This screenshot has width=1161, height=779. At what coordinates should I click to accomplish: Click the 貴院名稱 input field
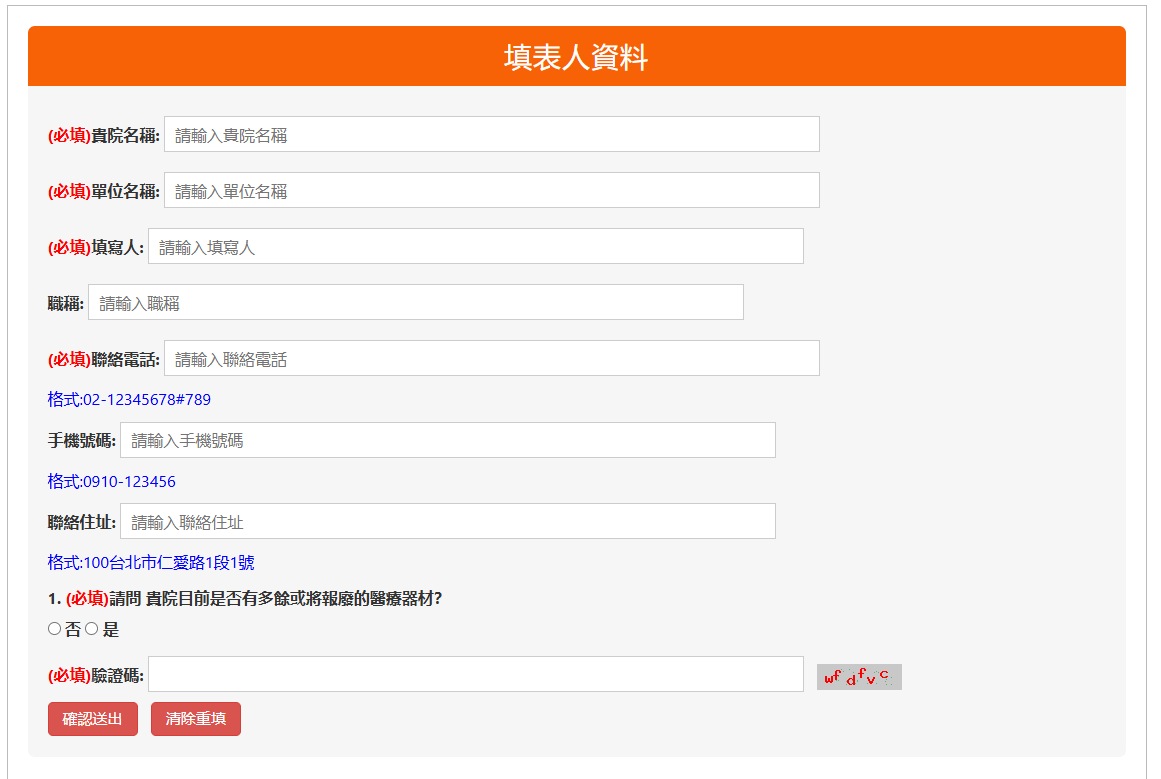(491, 135)
